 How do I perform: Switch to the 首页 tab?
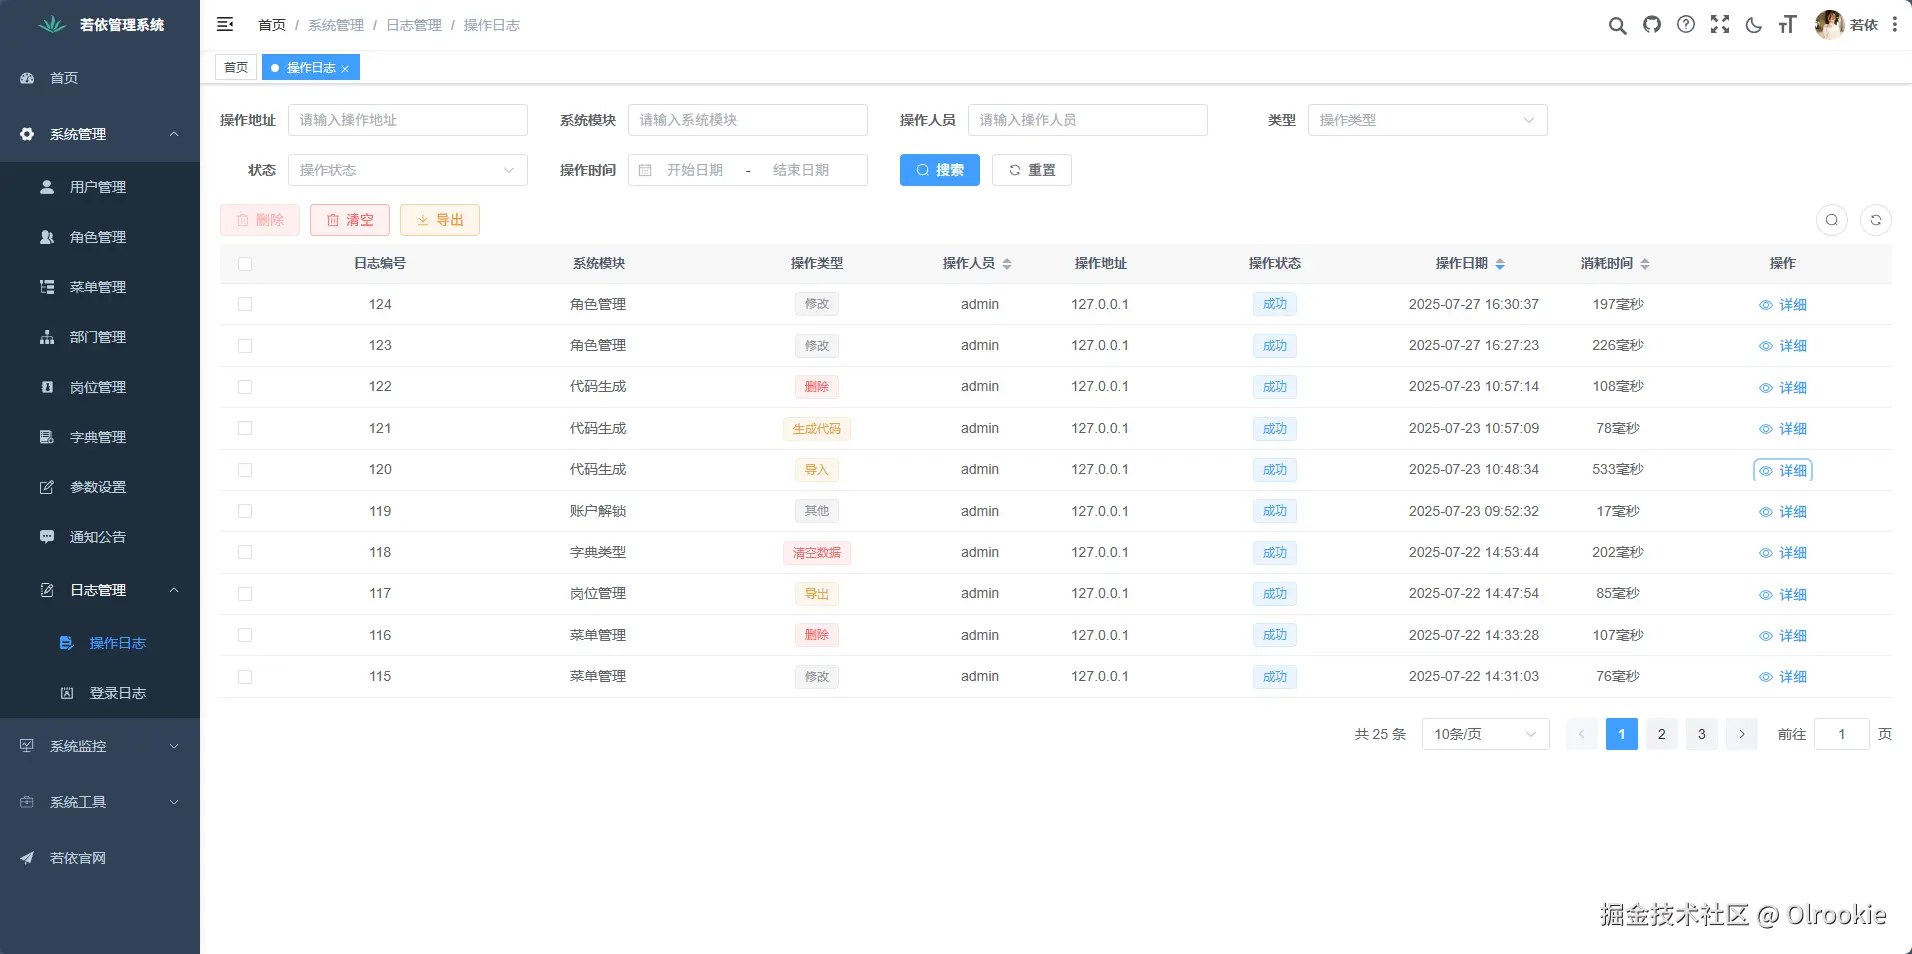[236, 67]
